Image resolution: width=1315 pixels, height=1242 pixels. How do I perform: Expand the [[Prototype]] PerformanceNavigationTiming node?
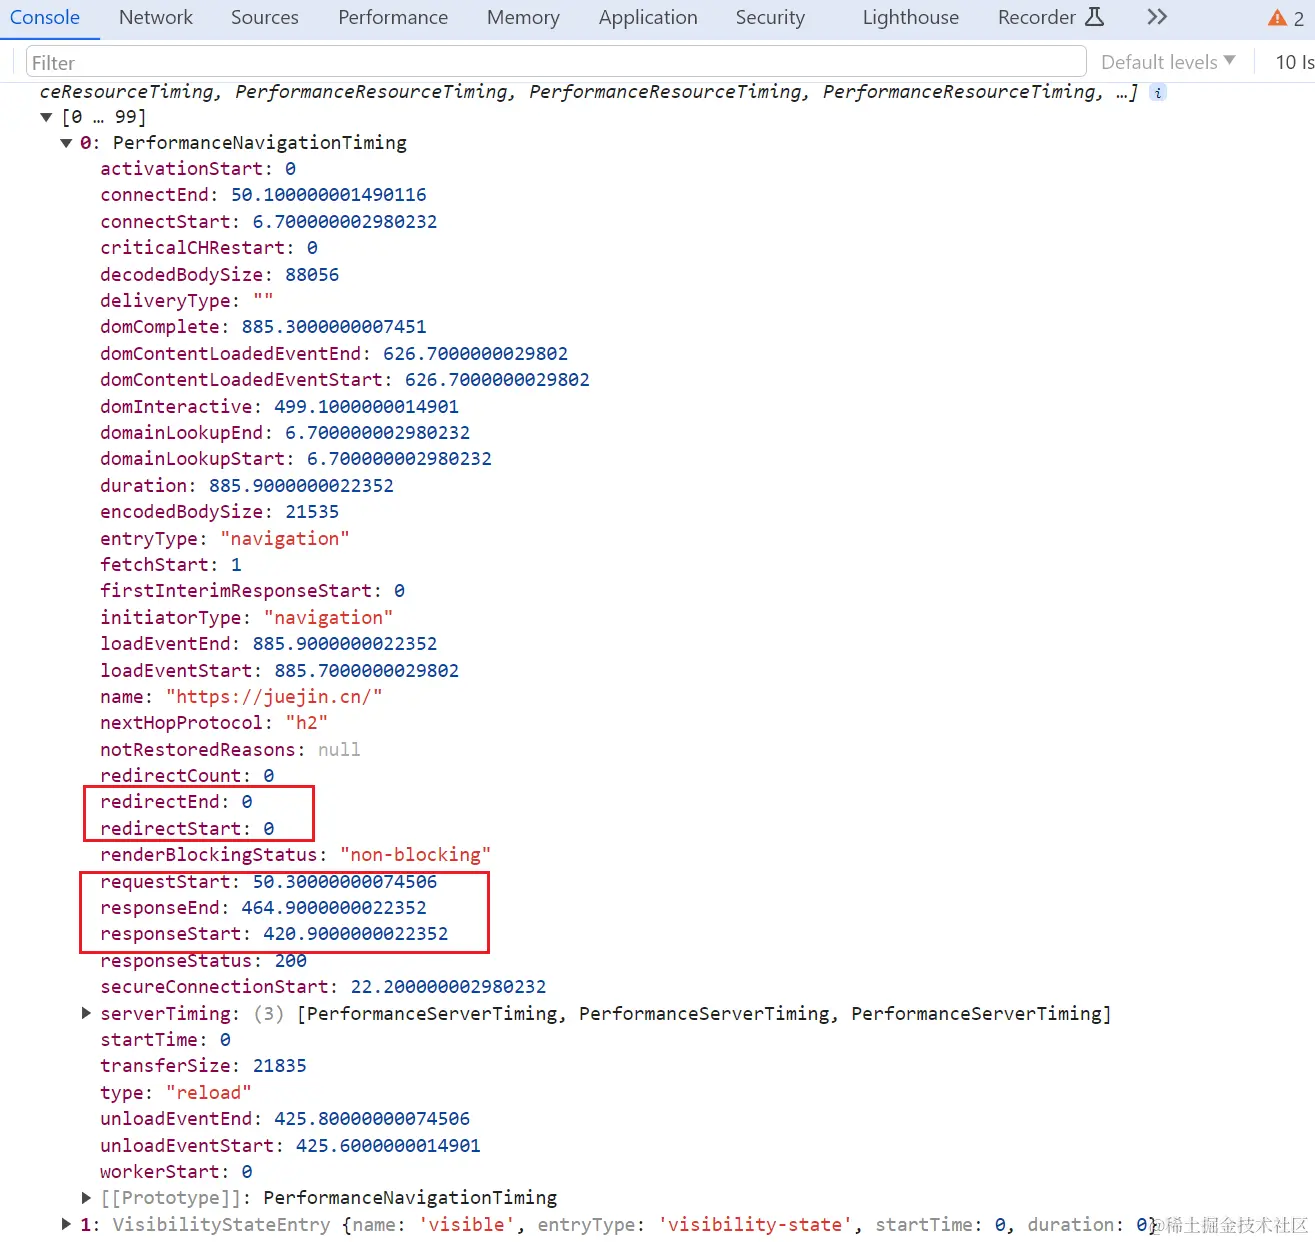[86, 1198]
